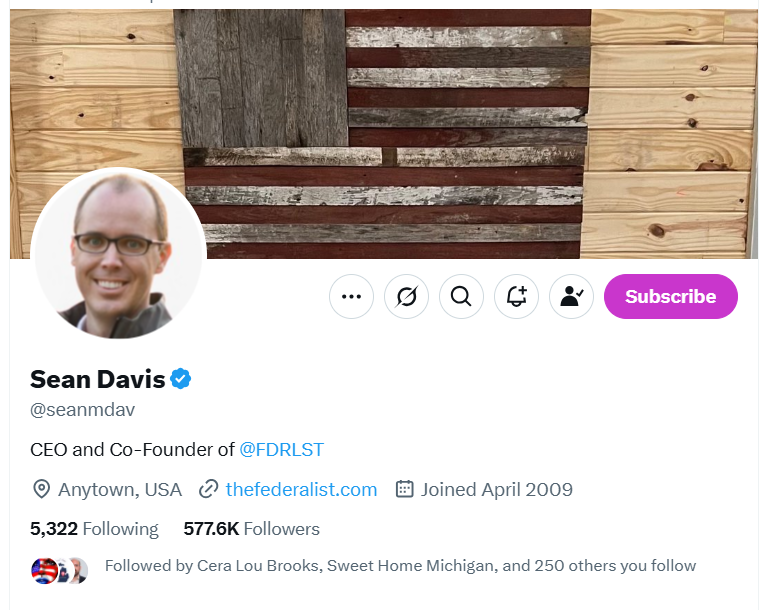Toggle the following person-check button
The height and width of the screenshot is (610, 777).
click(571, 296)
